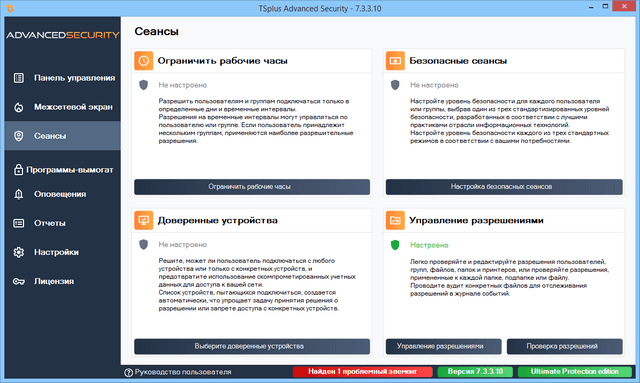Image resolution: width=640 pixels, height=383 pixels.
Task: Click the Управление разрешениями card title
Action: pos(476,220)
